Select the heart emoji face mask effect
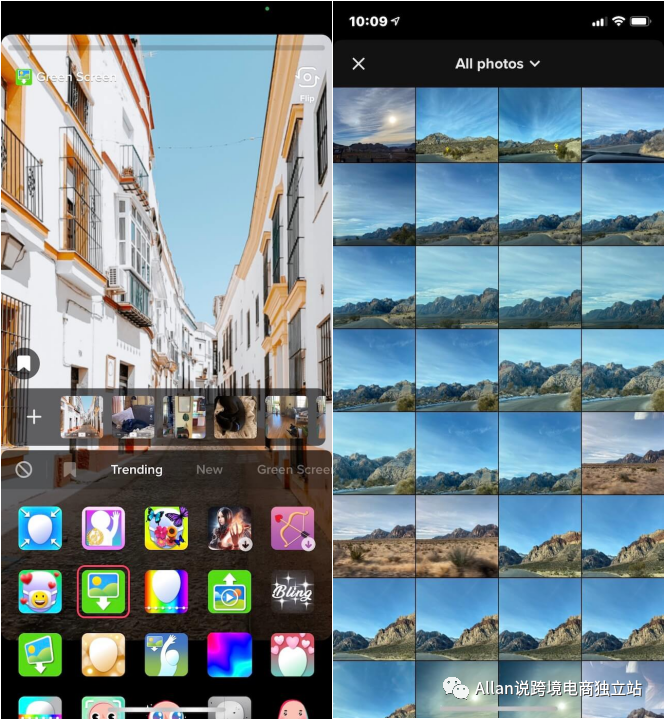This screenshot has width=664, height=719. point(40,592)
